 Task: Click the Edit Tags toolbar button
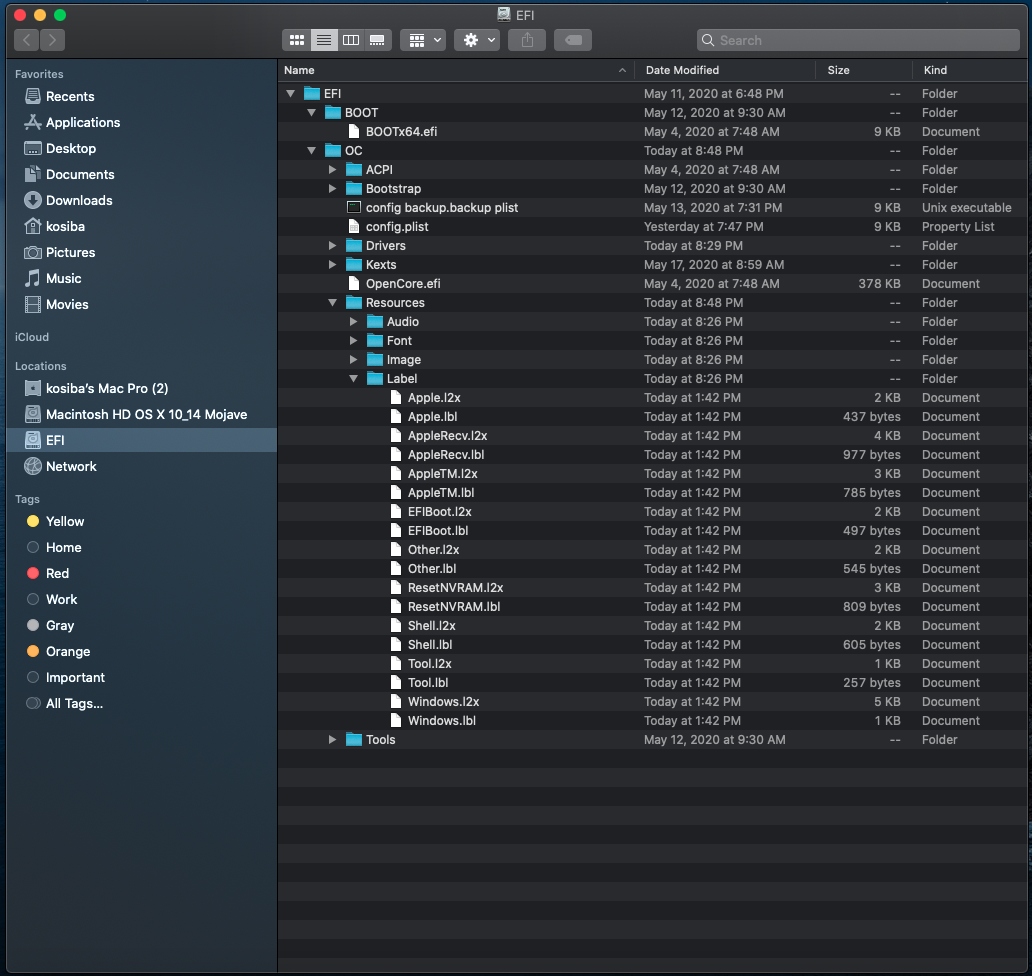[x=573, y=40]
